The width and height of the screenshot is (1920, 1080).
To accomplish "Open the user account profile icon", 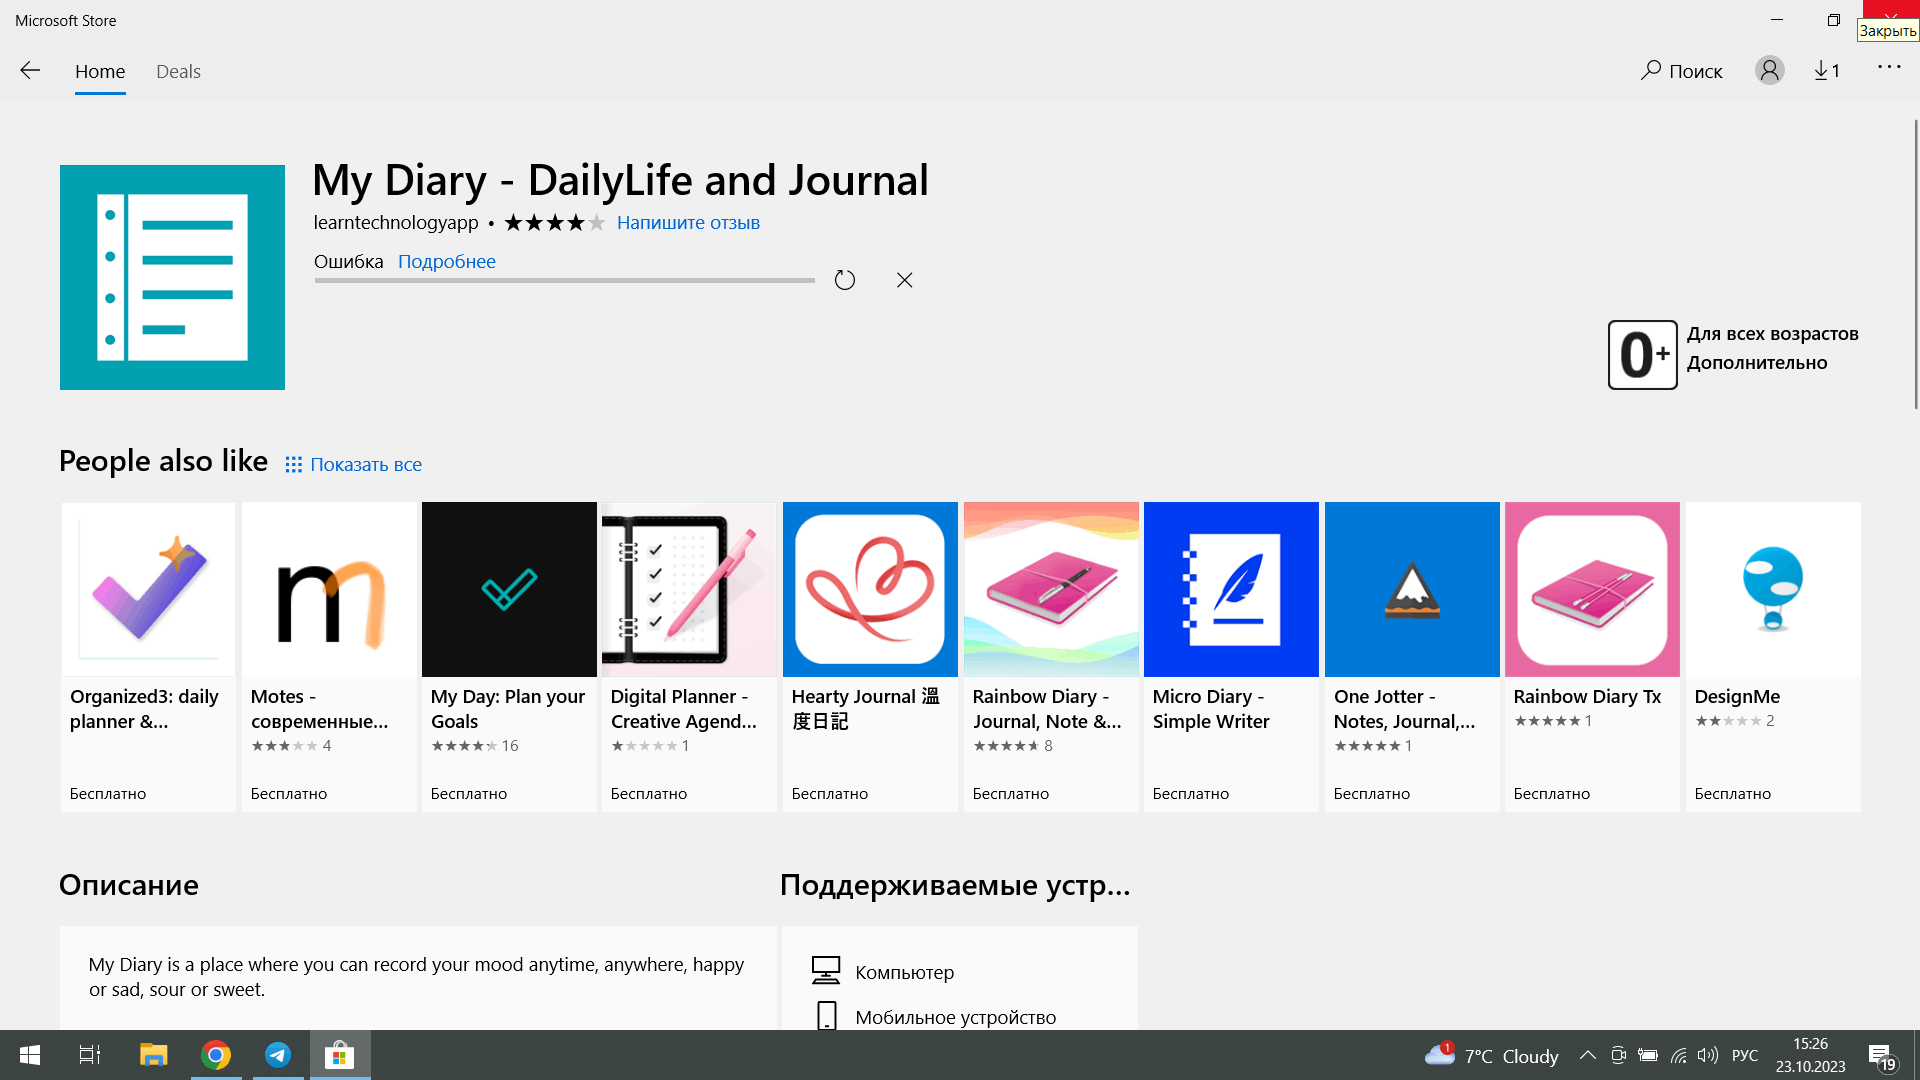I will [x=1769, y=70].
